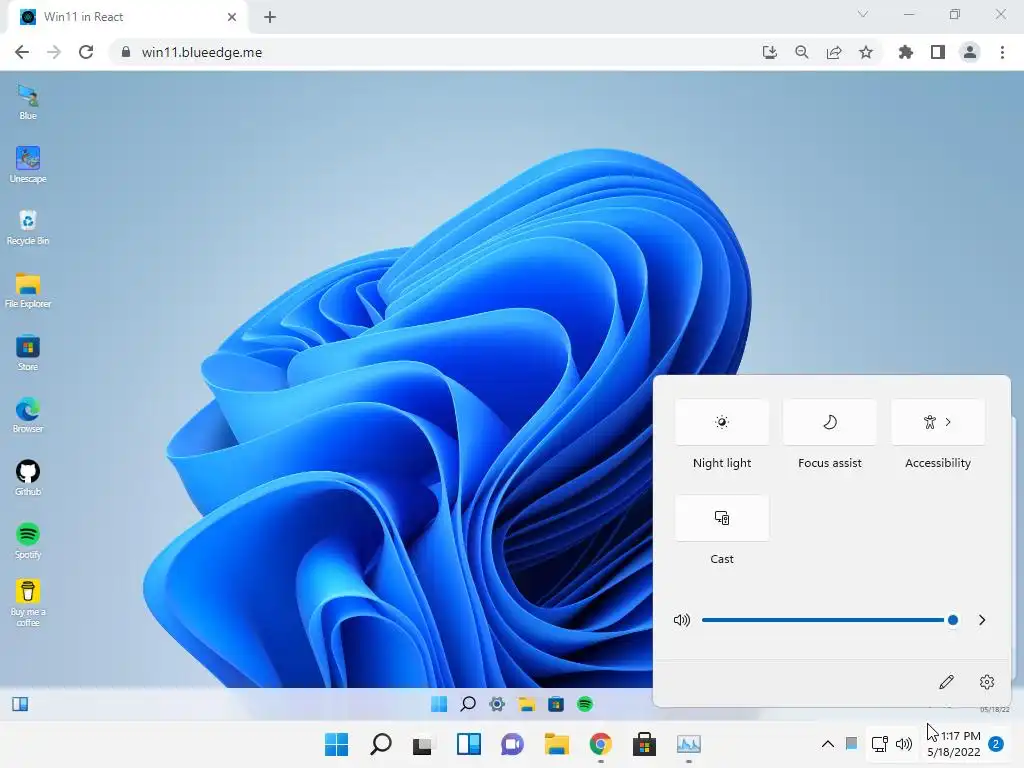Reload the win11.blueedge.me page
Screen dimensions: 1024x768
pyautogui.click(x=86, y=52)
